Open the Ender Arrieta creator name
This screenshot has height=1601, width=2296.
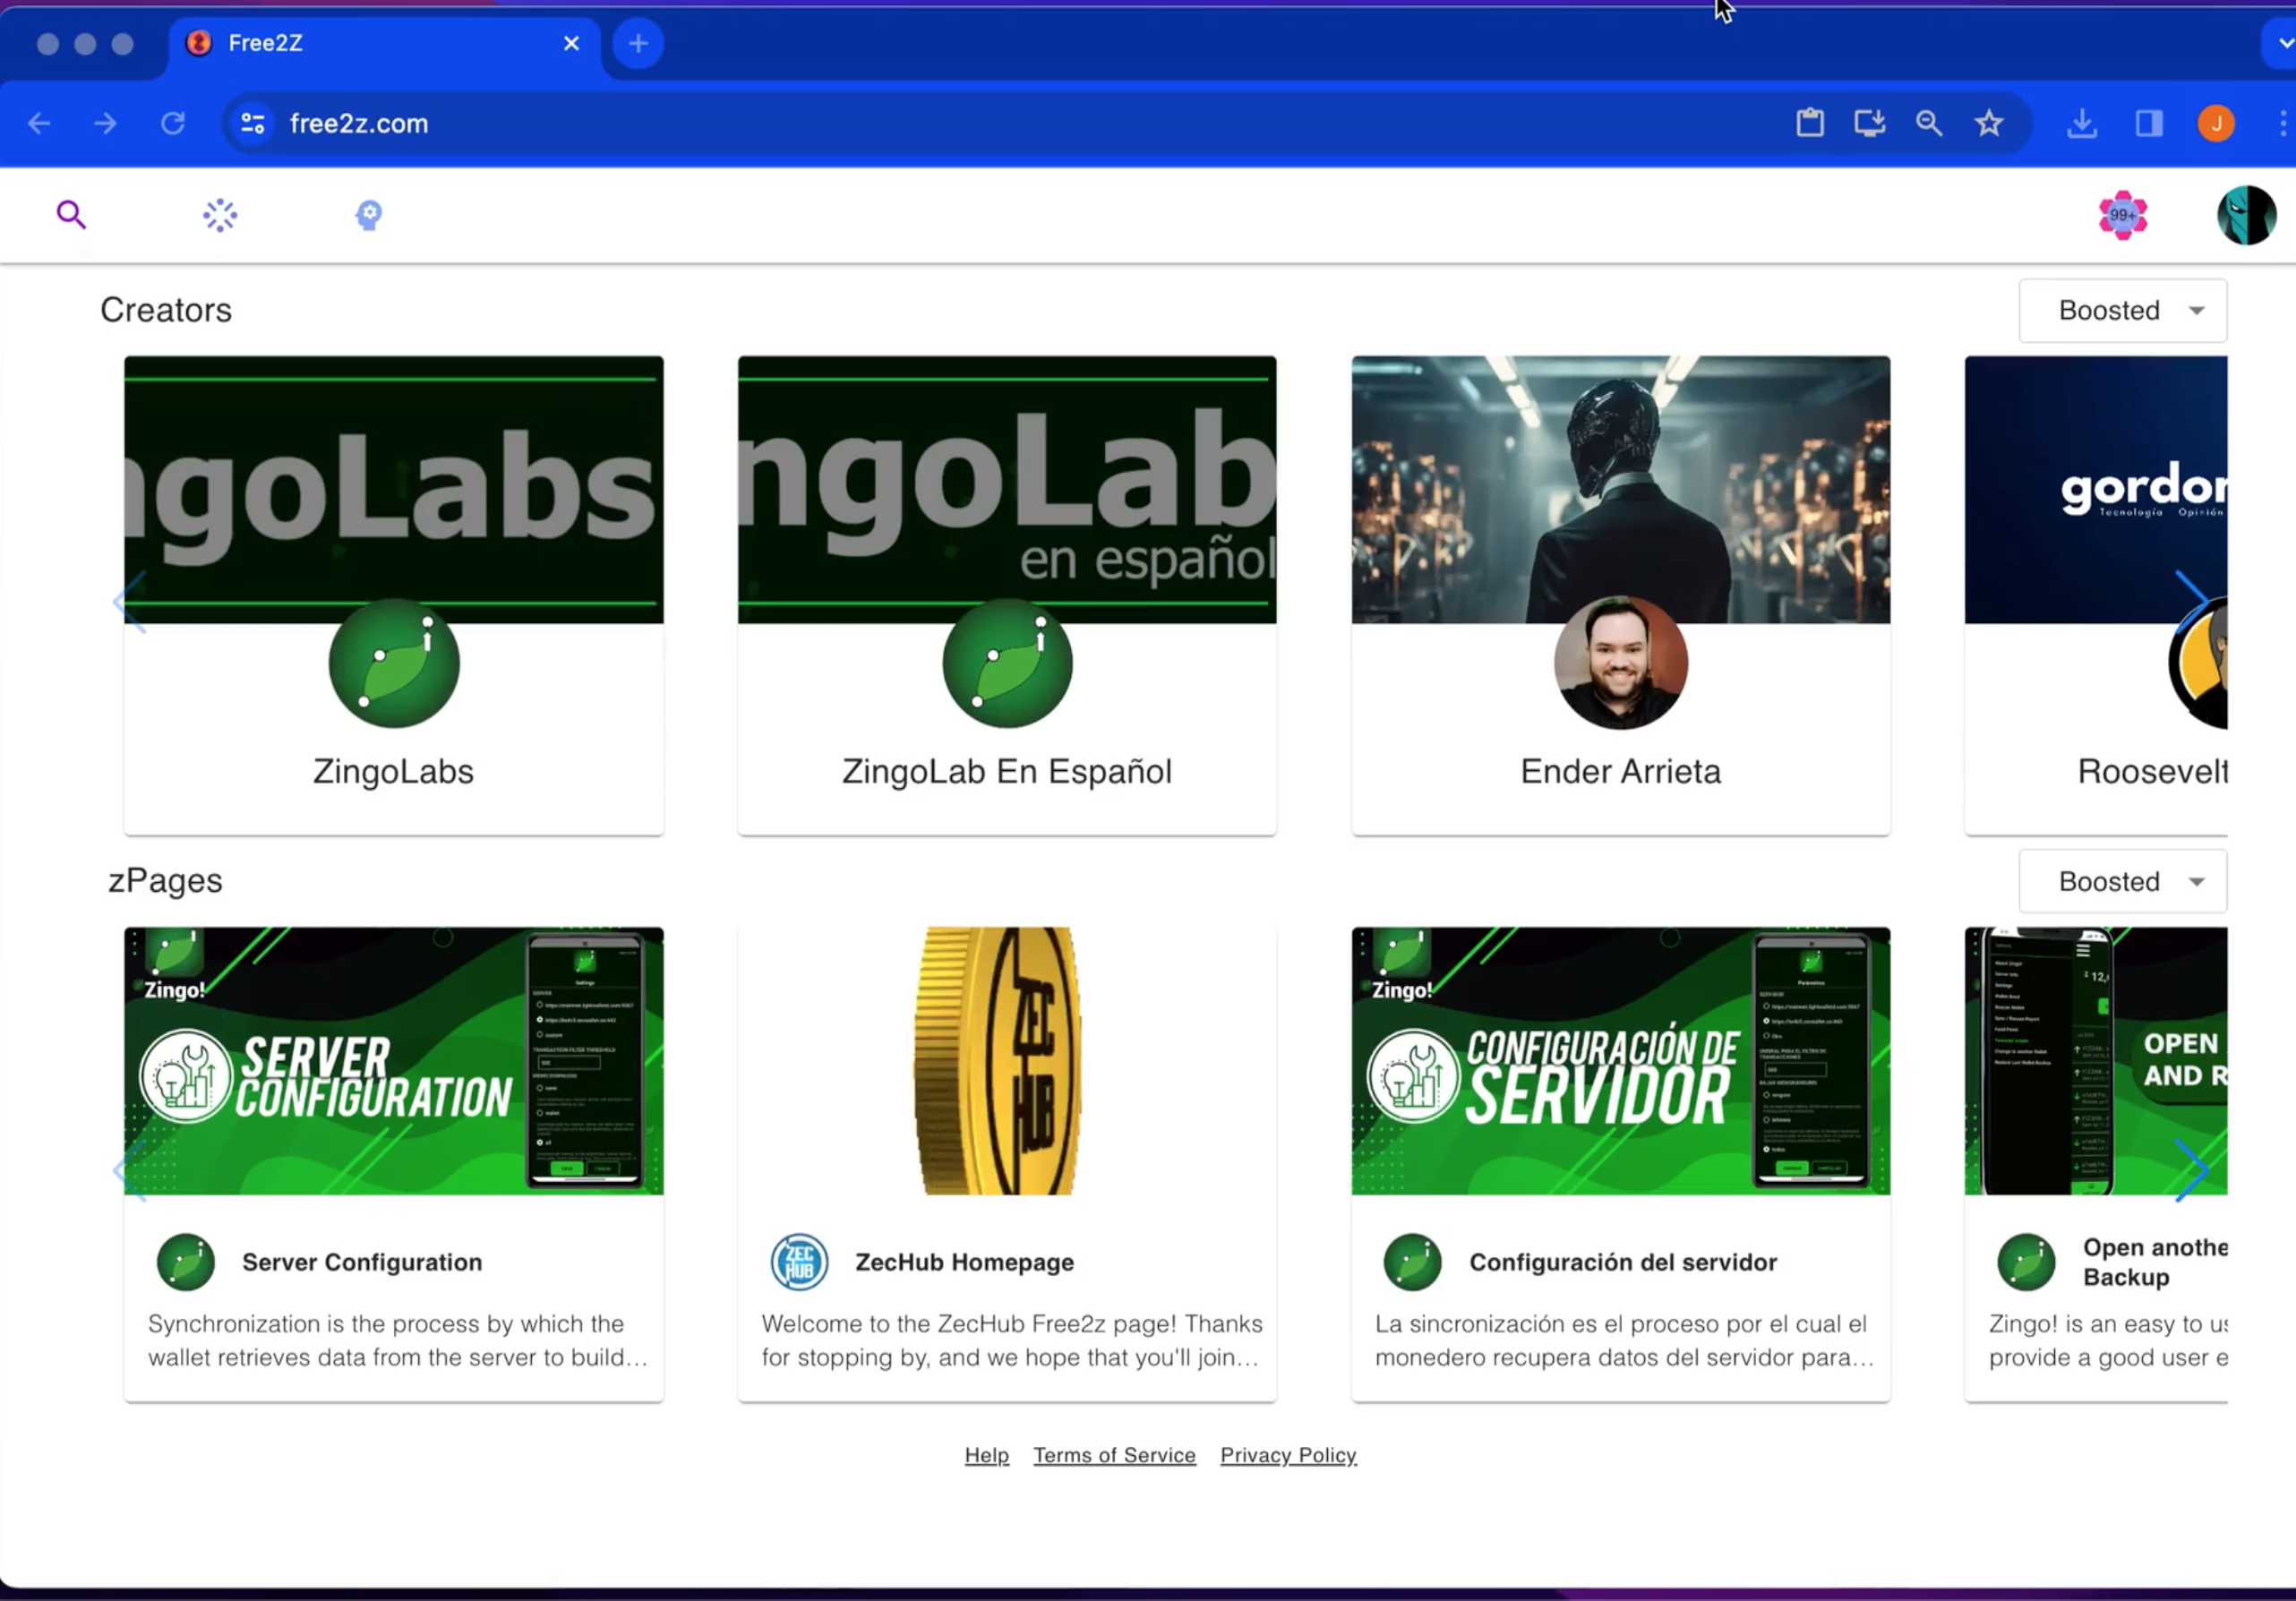click(1621, 771)
